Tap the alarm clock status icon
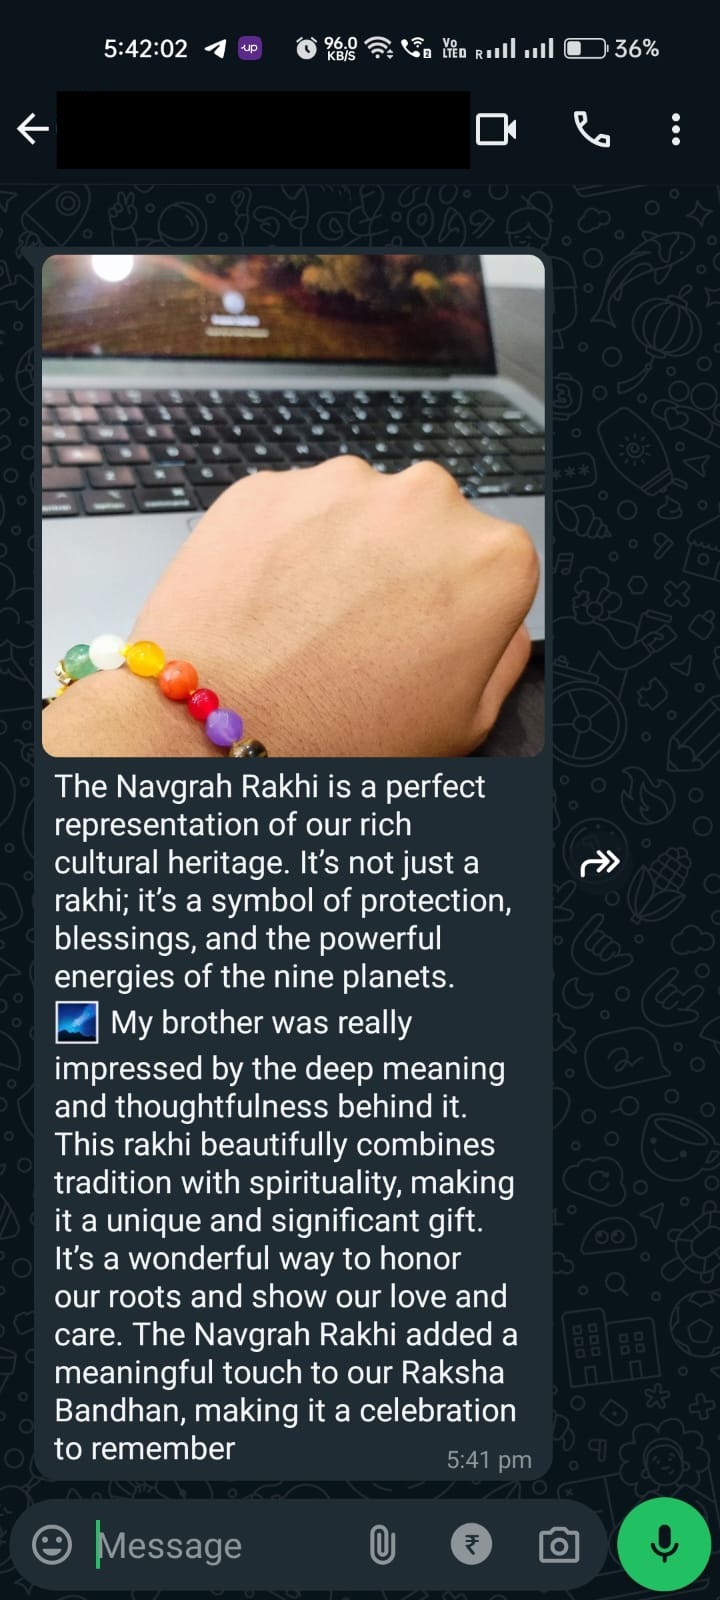Screen dimensions: 720x1600 pos(307,48)
